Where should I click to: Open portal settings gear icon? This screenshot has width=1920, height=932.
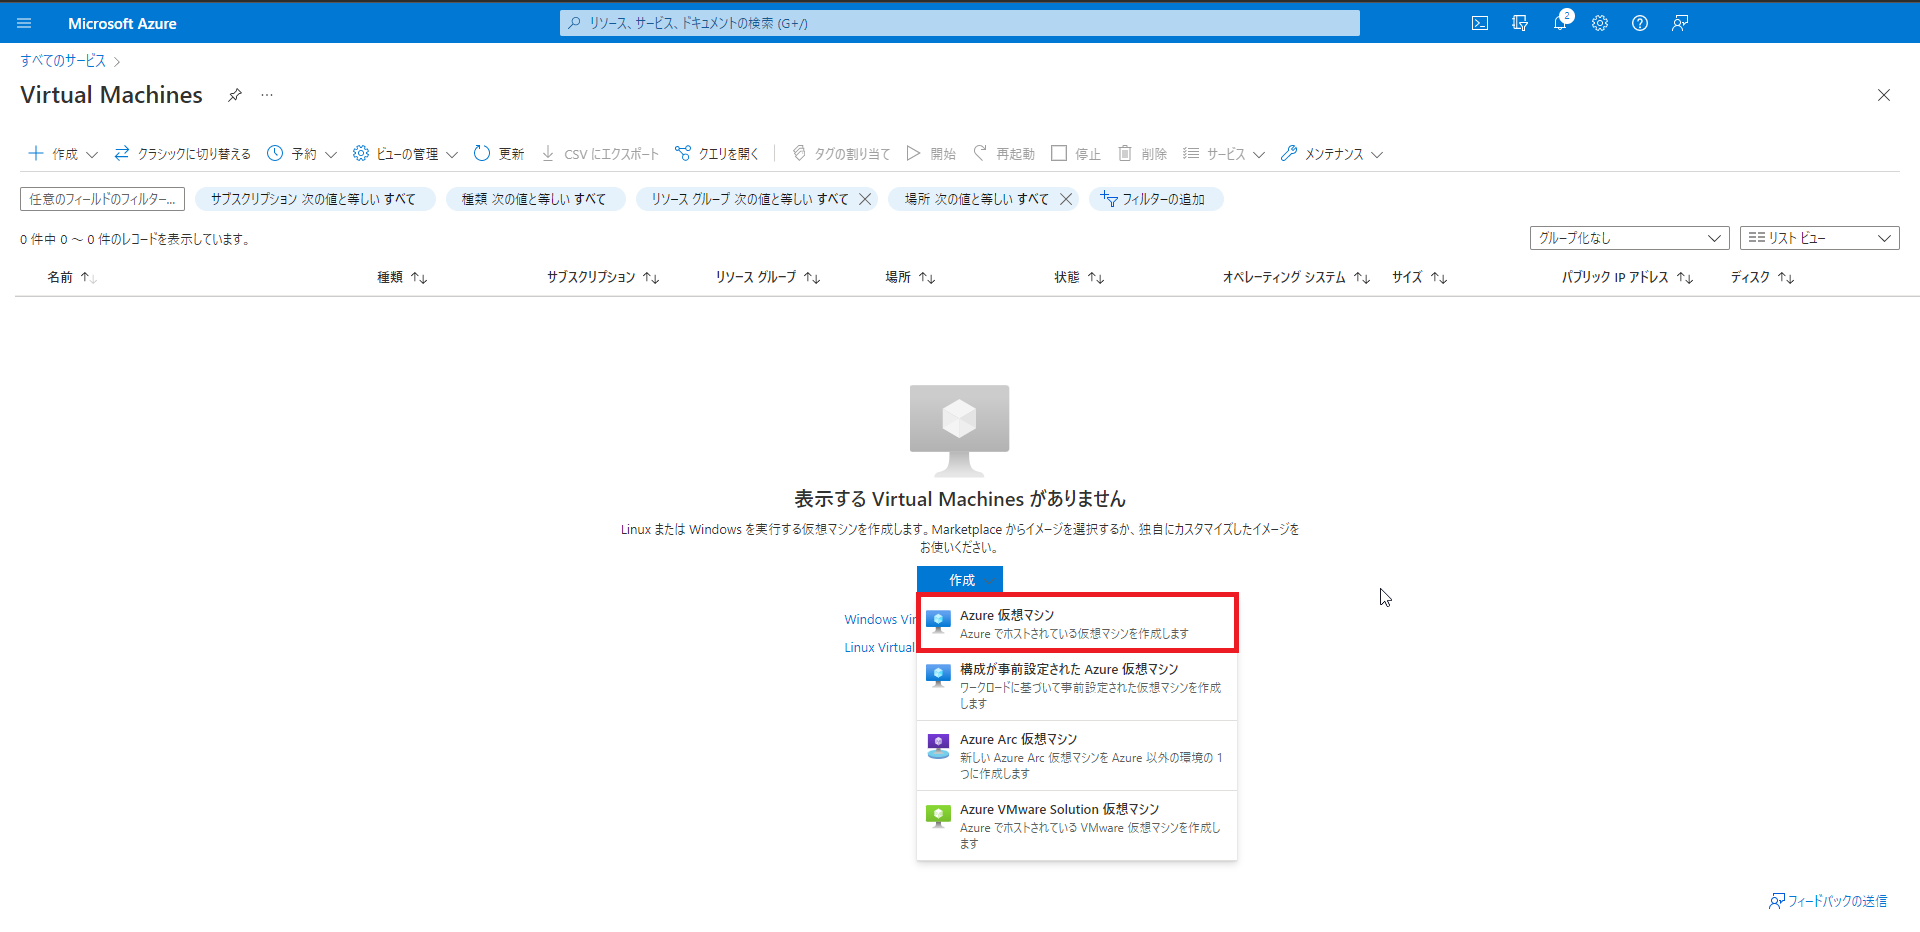click(1600, 23)
